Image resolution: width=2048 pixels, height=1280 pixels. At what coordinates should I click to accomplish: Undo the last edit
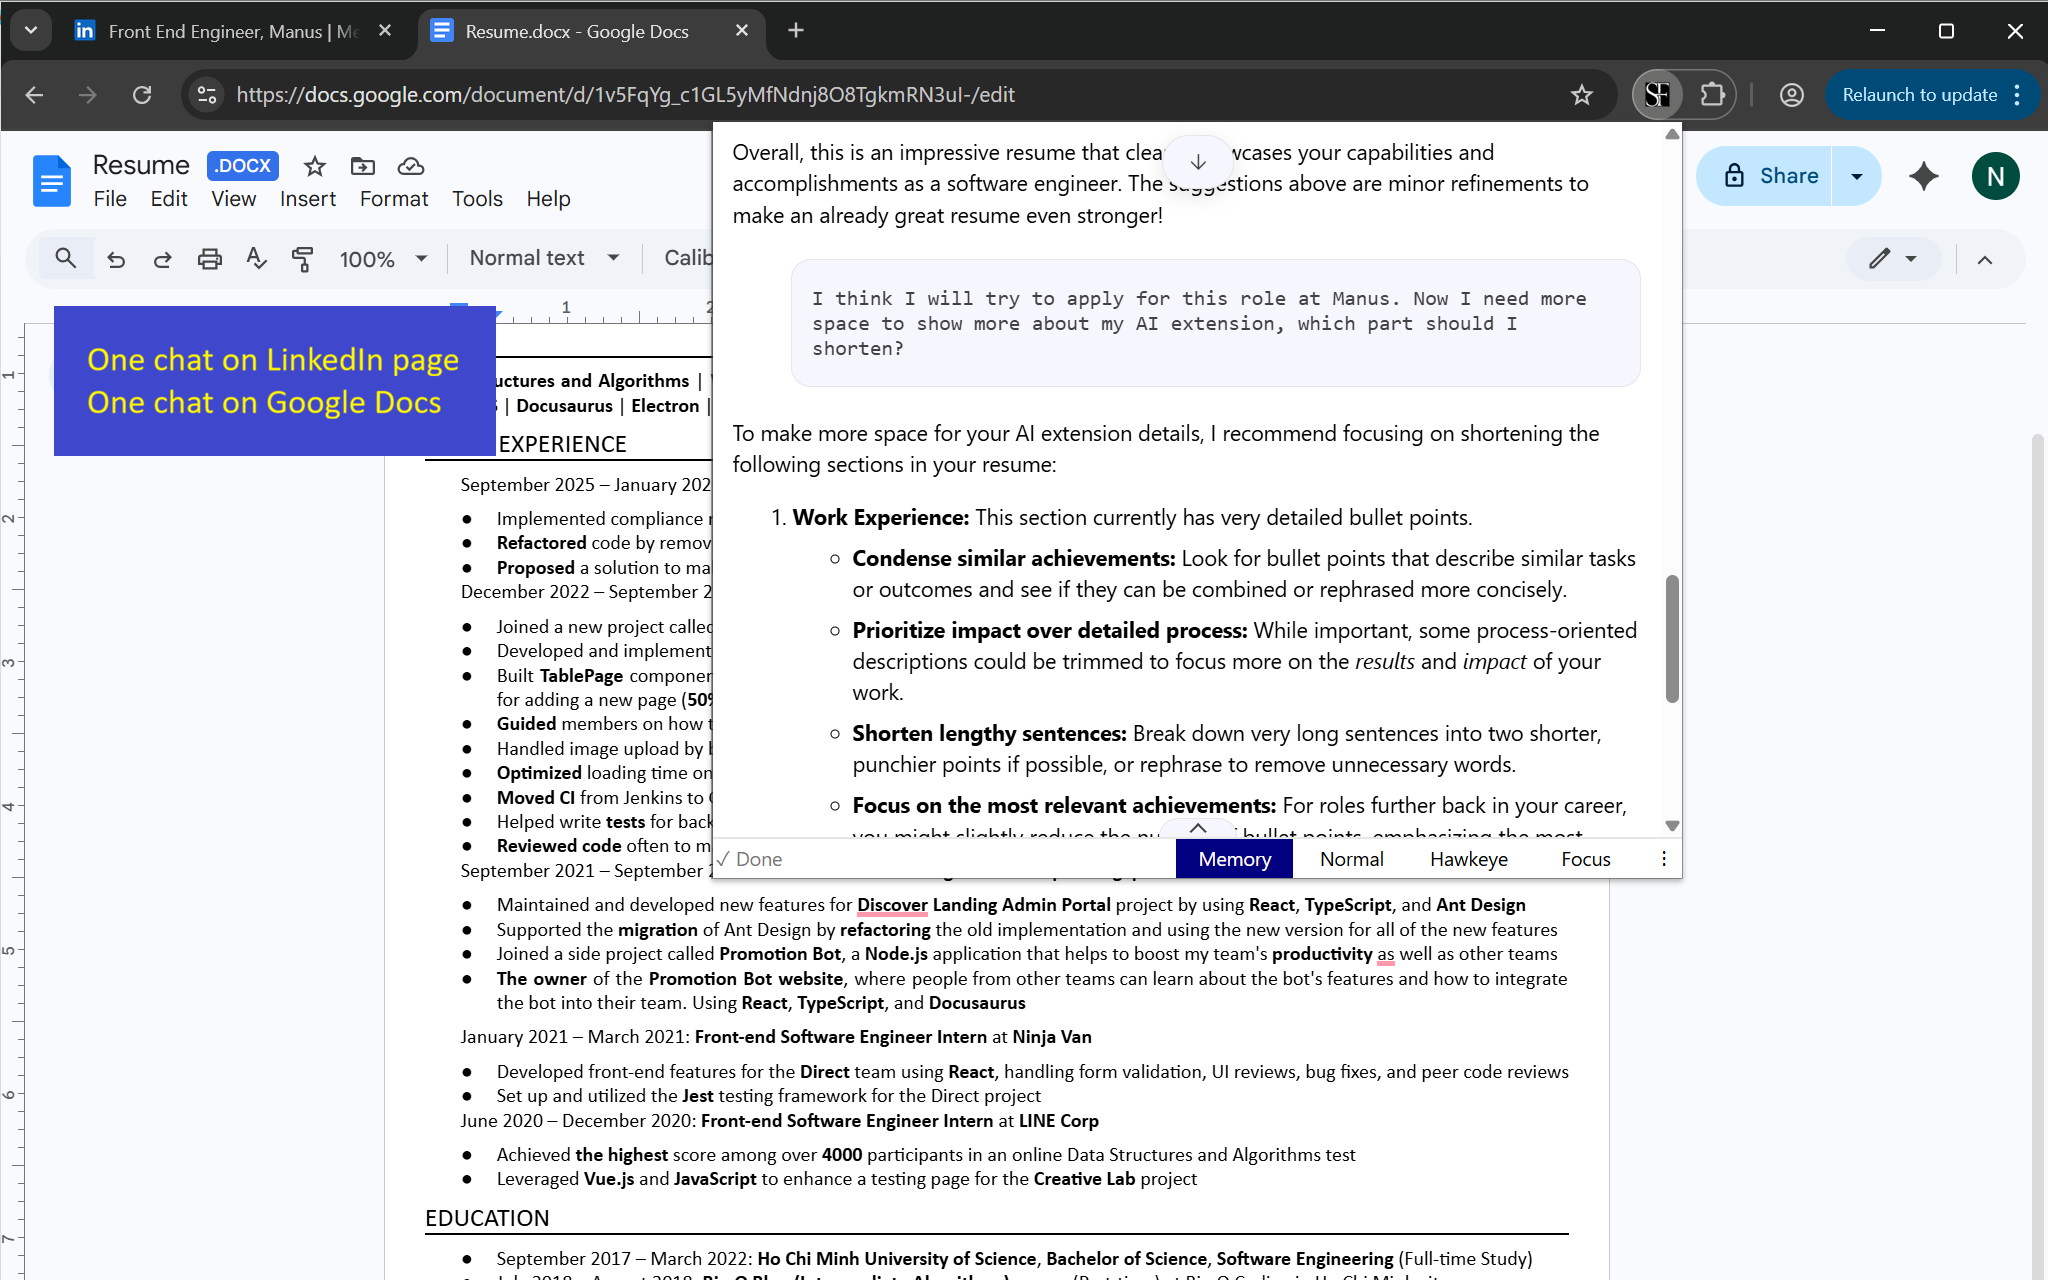[116, 258]
